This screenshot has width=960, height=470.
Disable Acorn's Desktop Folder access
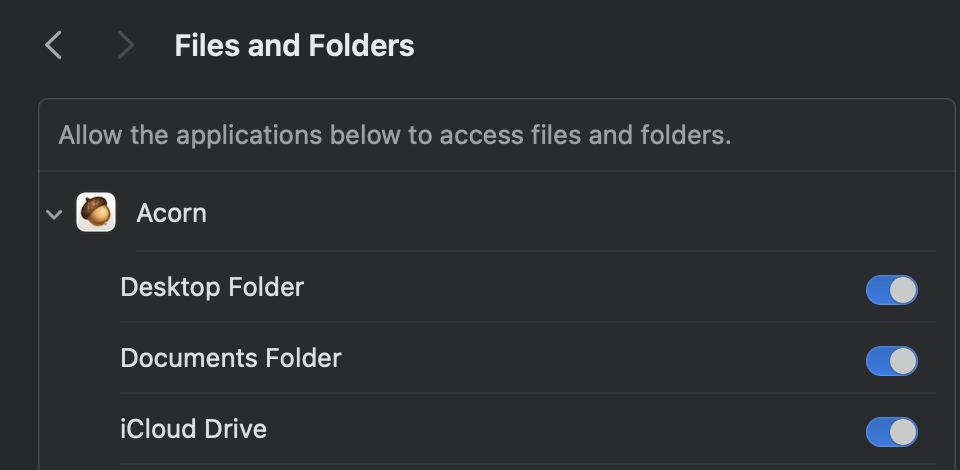click(x=891, y=290)
